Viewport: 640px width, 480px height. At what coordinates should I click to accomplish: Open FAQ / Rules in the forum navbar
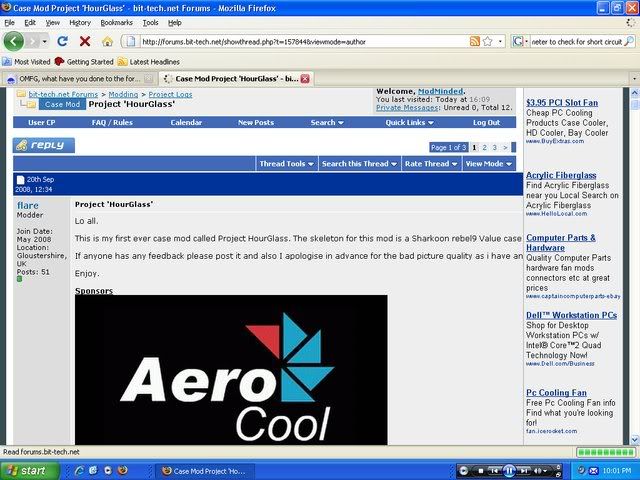click(x=112, y=122)
